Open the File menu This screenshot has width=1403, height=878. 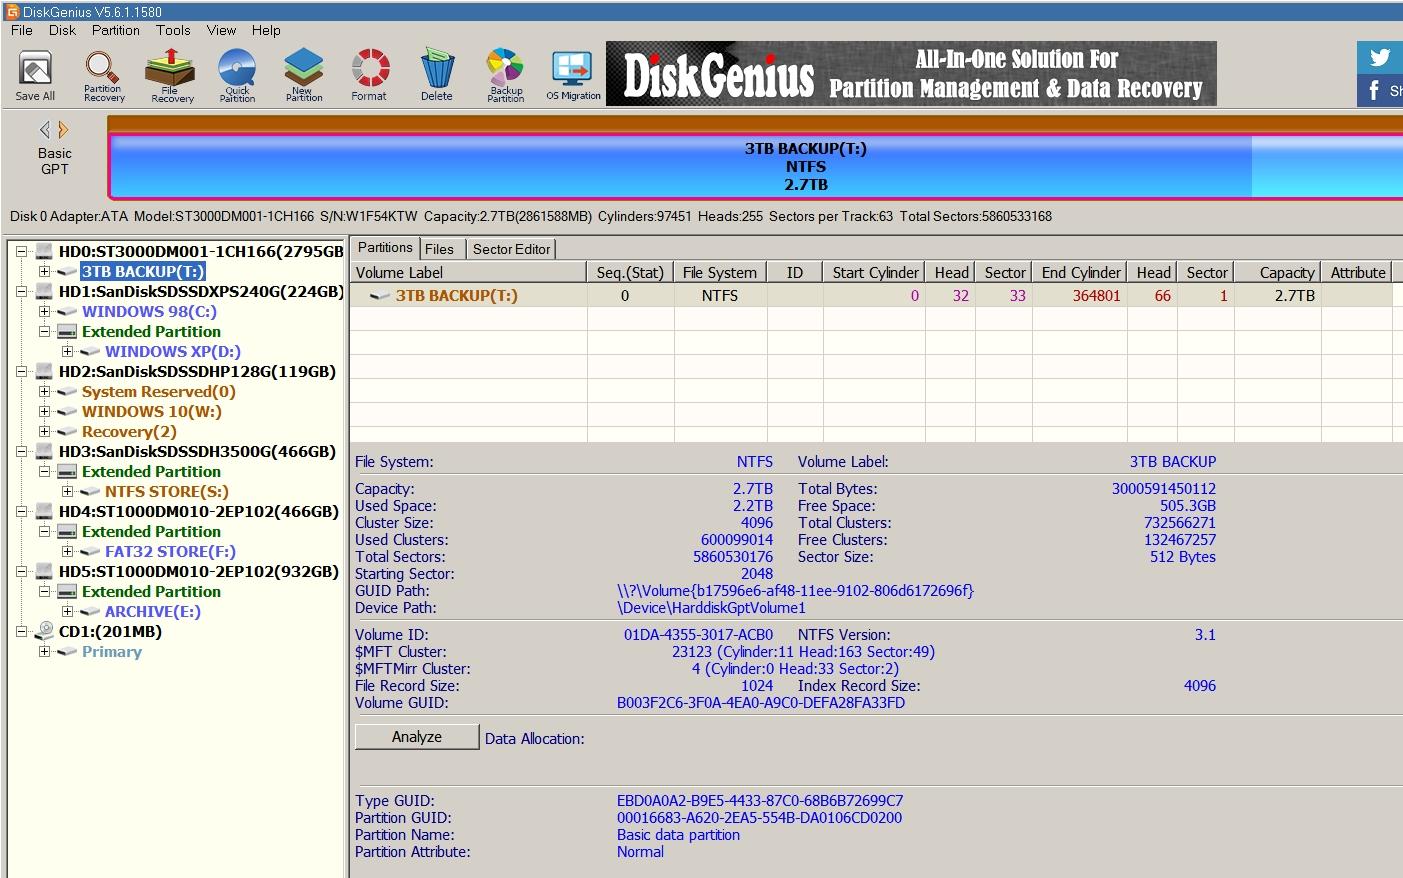point(22,30)
